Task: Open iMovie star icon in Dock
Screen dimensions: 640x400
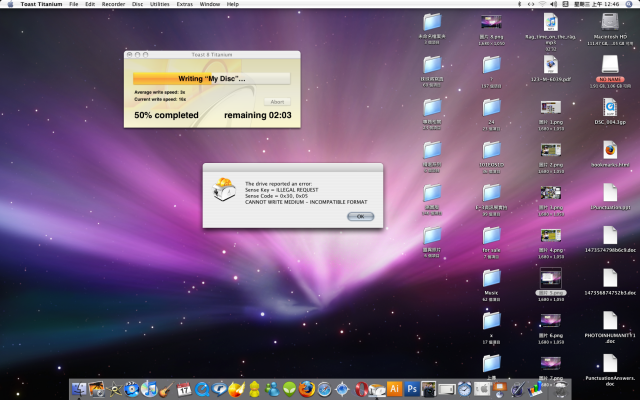Action: (x=114, y=389)
